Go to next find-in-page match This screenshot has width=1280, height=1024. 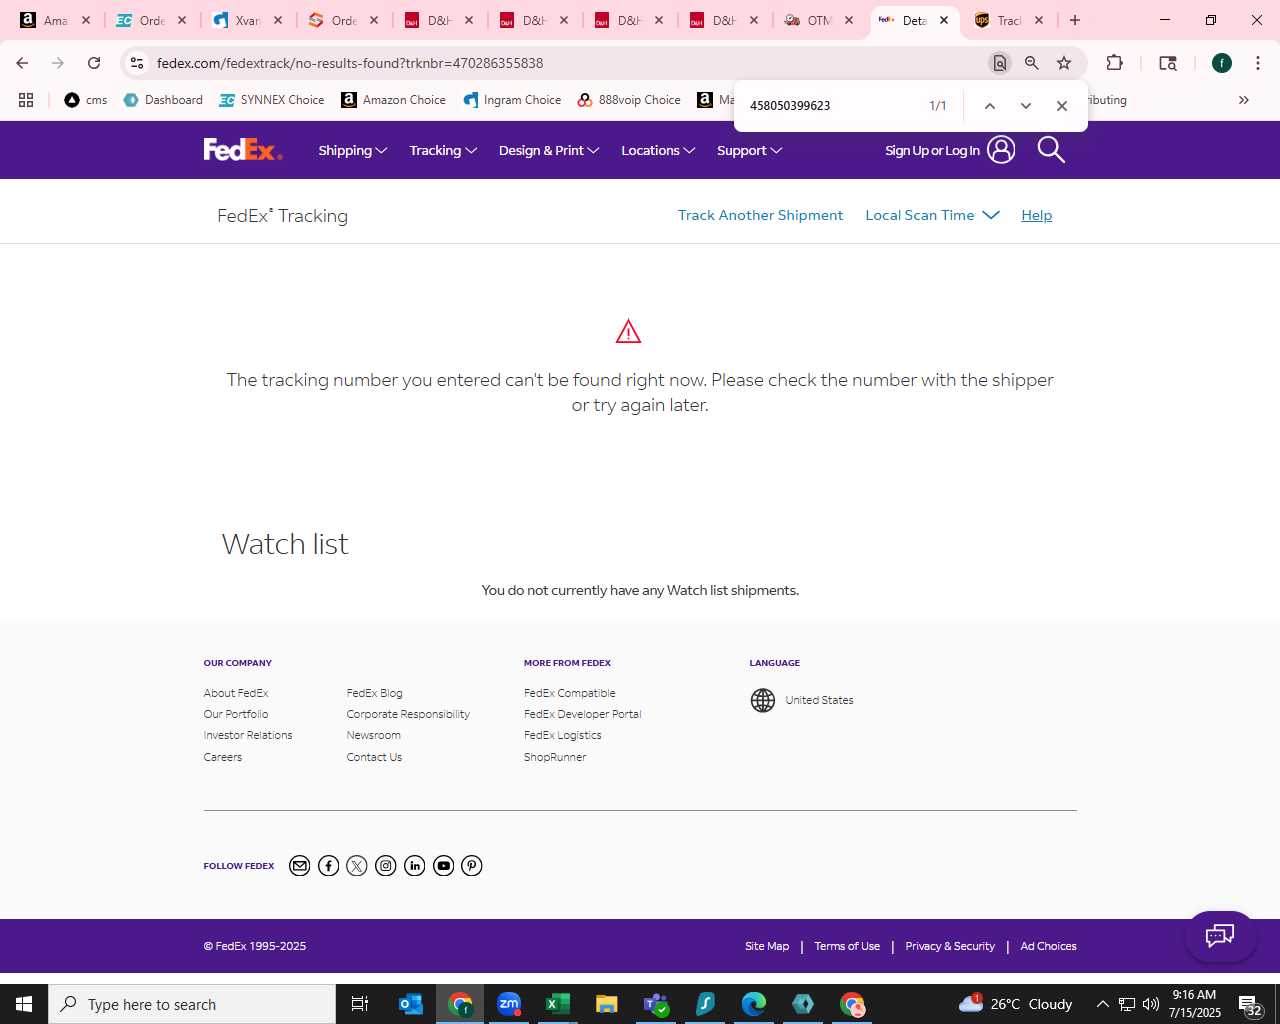(x=1025, y=106)
